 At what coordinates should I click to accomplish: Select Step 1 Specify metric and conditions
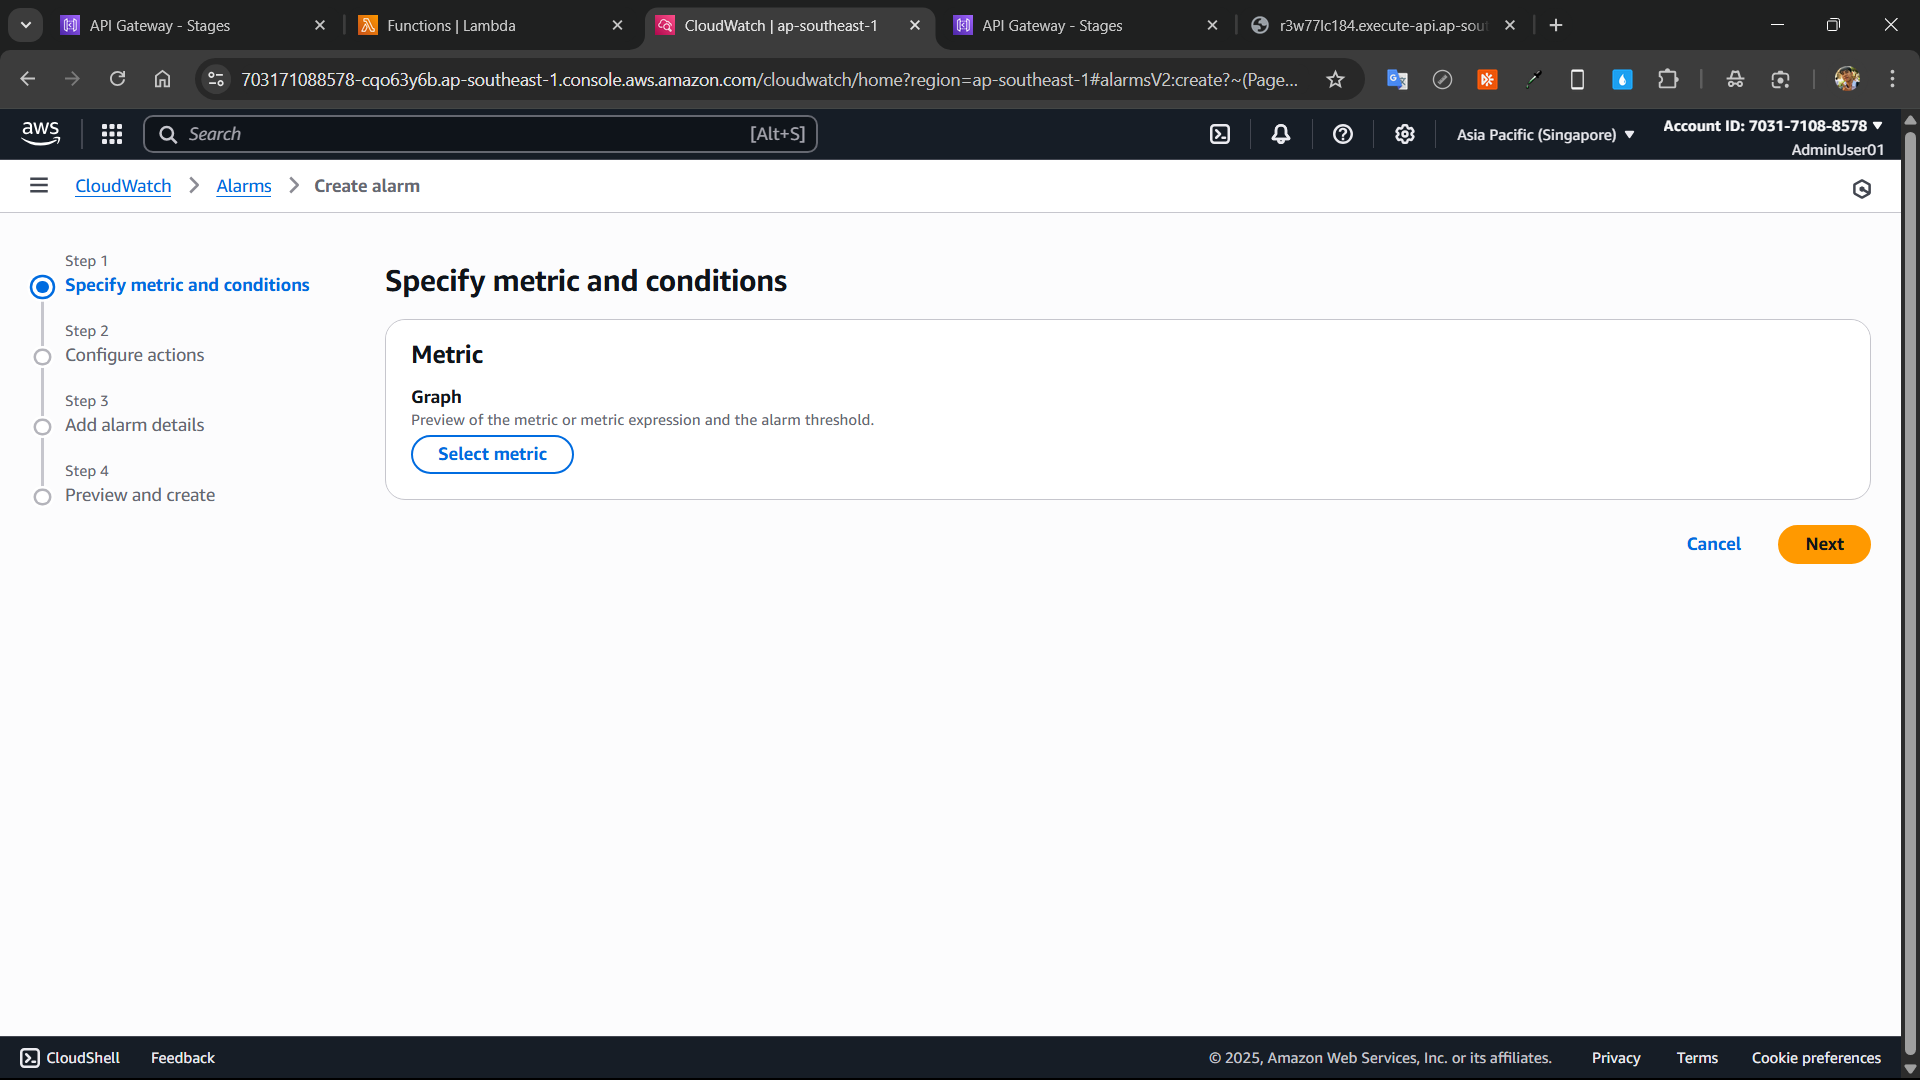click(187, 285)
